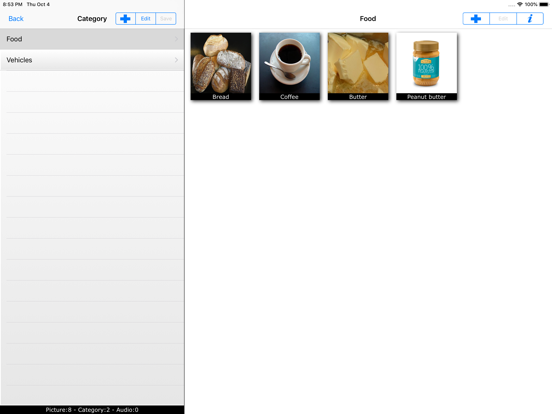Image resolution: width=552 pixels, height=414 pixels.
Task: Click the battery indicator in status bar
Action: 544,4
